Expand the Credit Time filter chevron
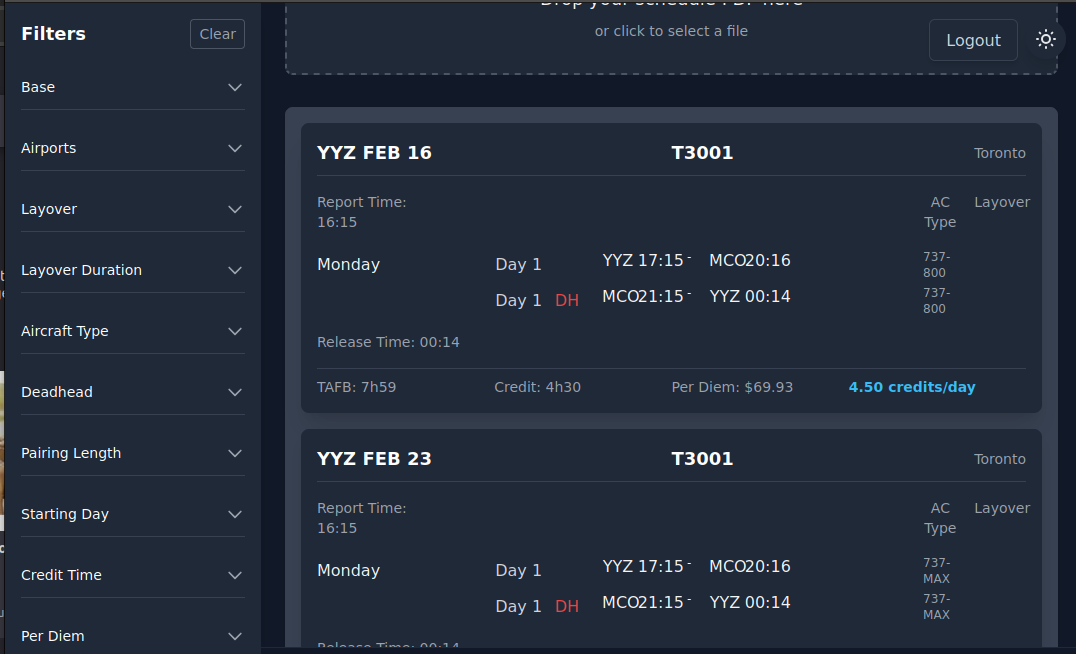Viewport: 1076px width, 654px height. pyautogui.click(x=235, y=575)
